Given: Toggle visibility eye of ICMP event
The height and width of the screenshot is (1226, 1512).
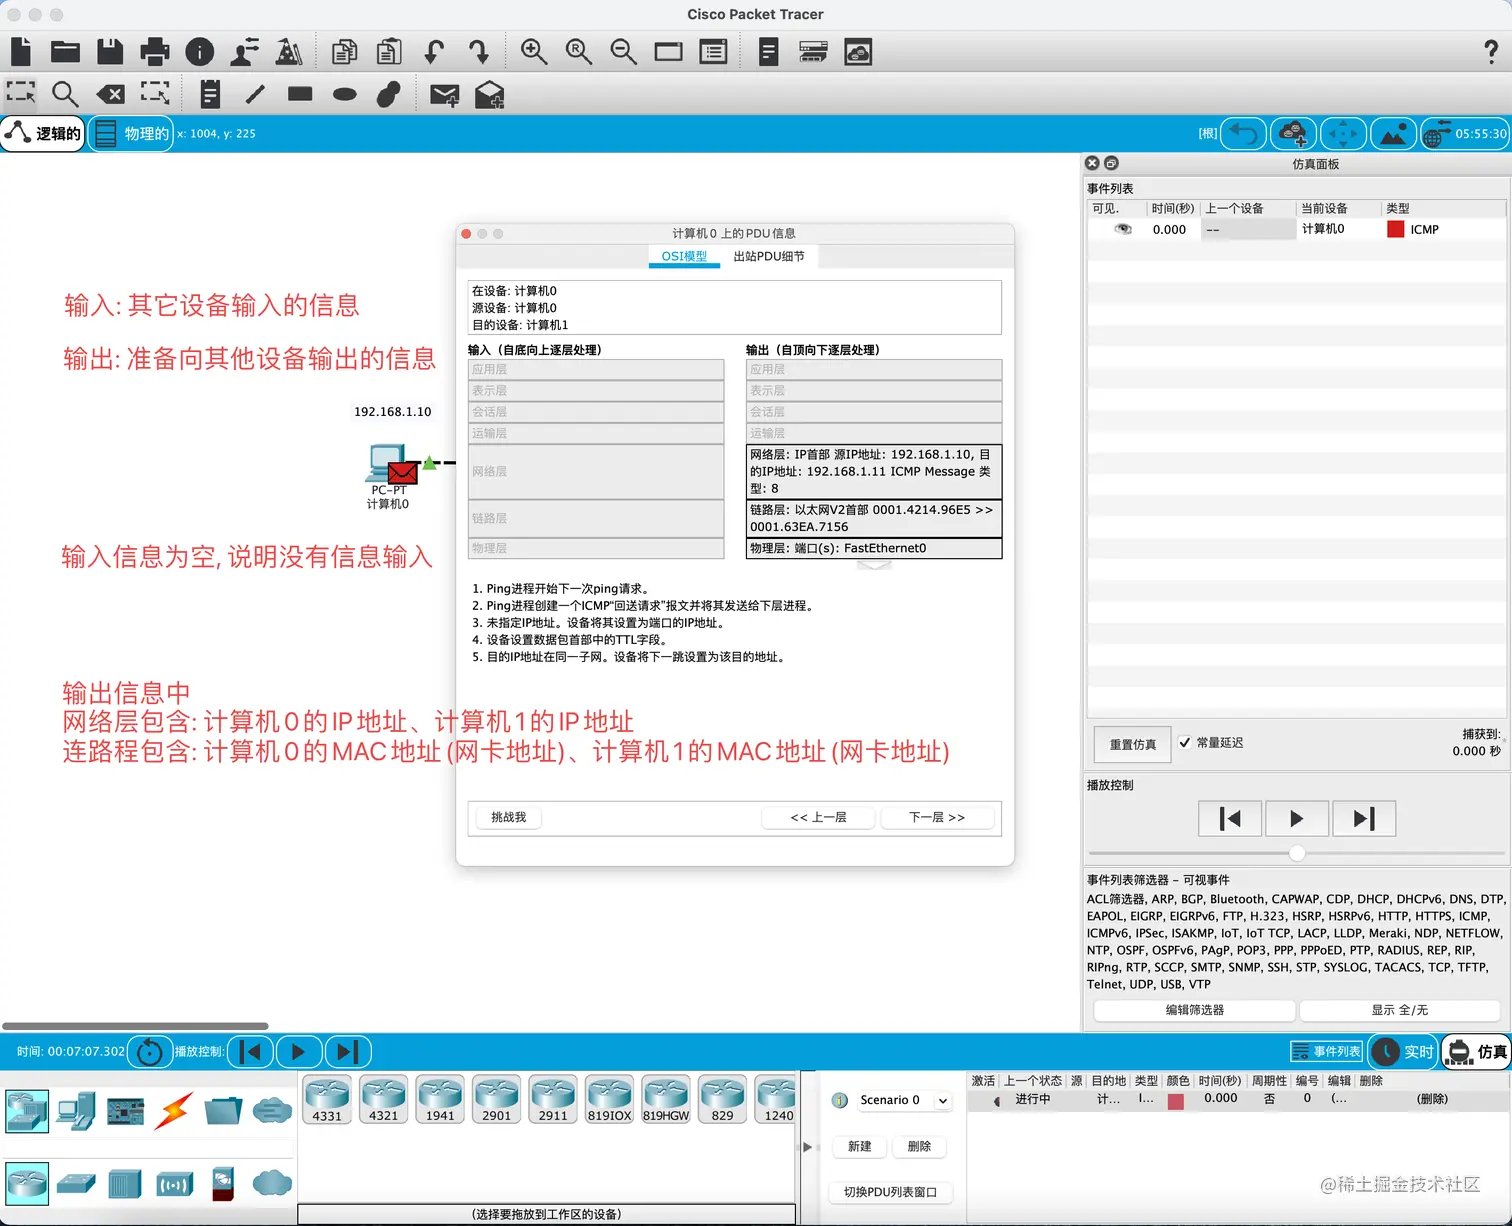Looking at the screenshot, I should [x=1123, y=229].
